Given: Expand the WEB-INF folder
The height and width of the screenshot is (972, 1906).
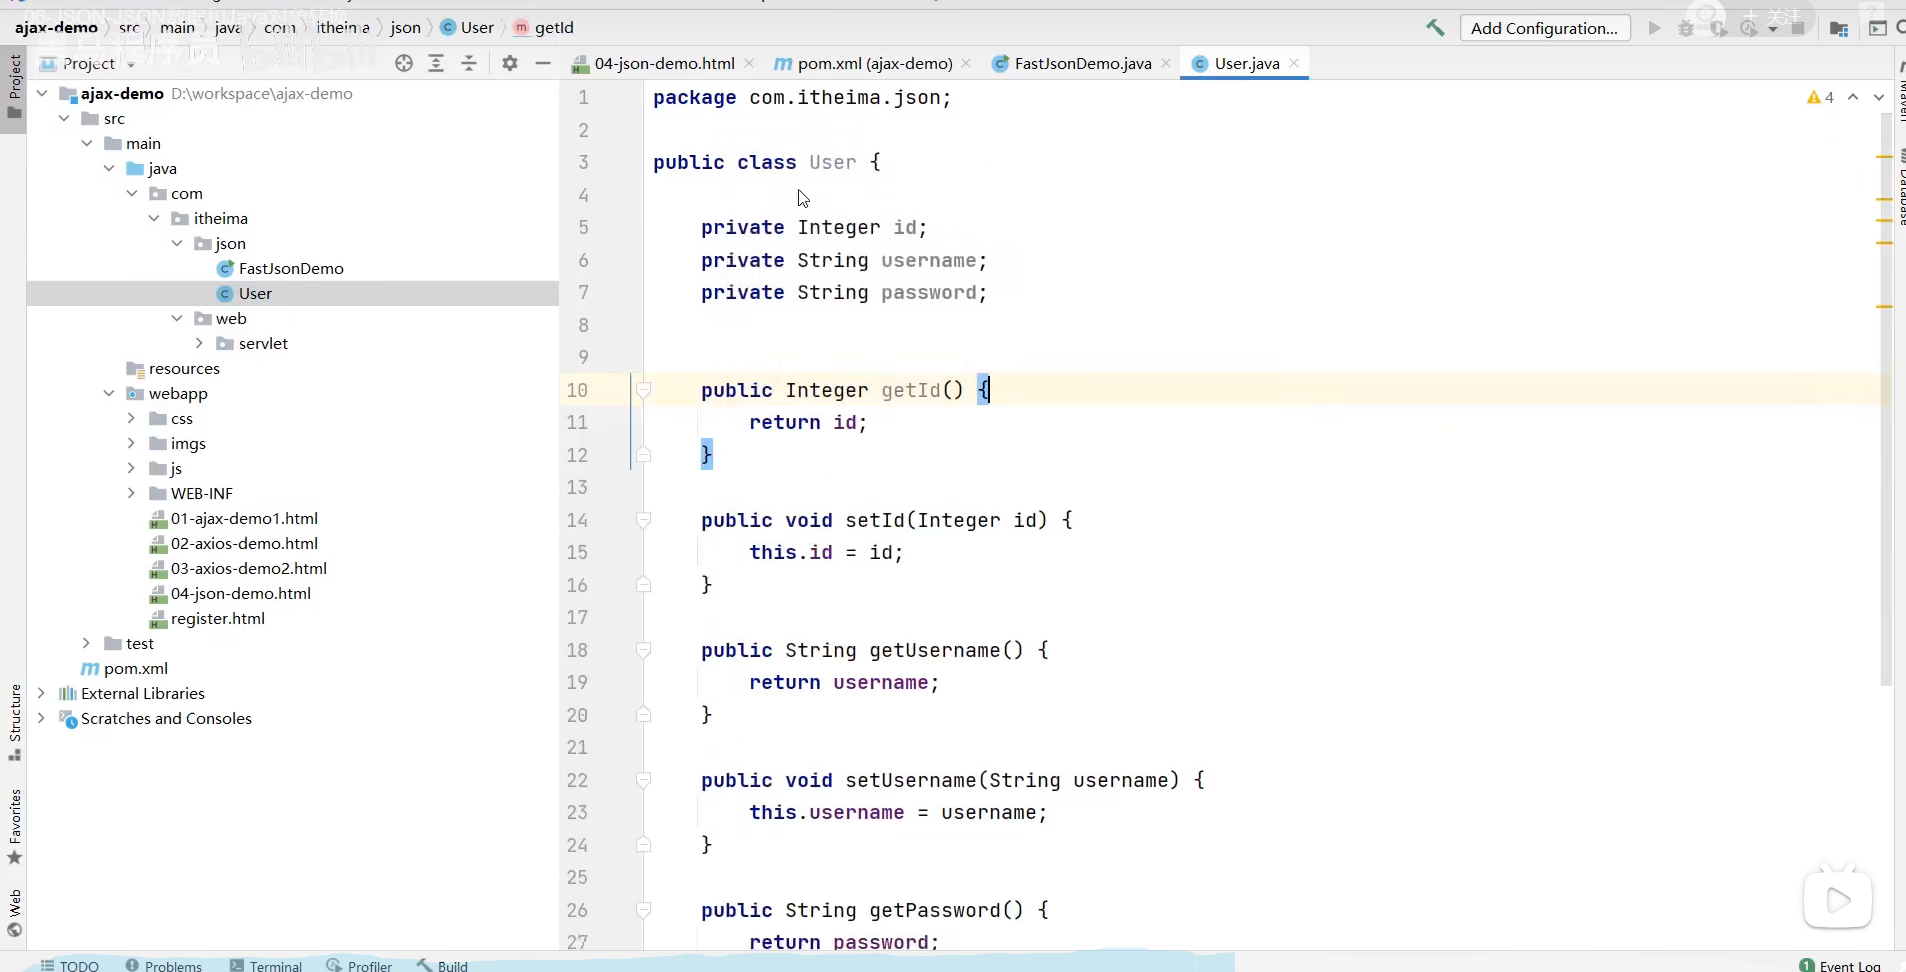Looking at the screenshot, I should tap(131, 493).
